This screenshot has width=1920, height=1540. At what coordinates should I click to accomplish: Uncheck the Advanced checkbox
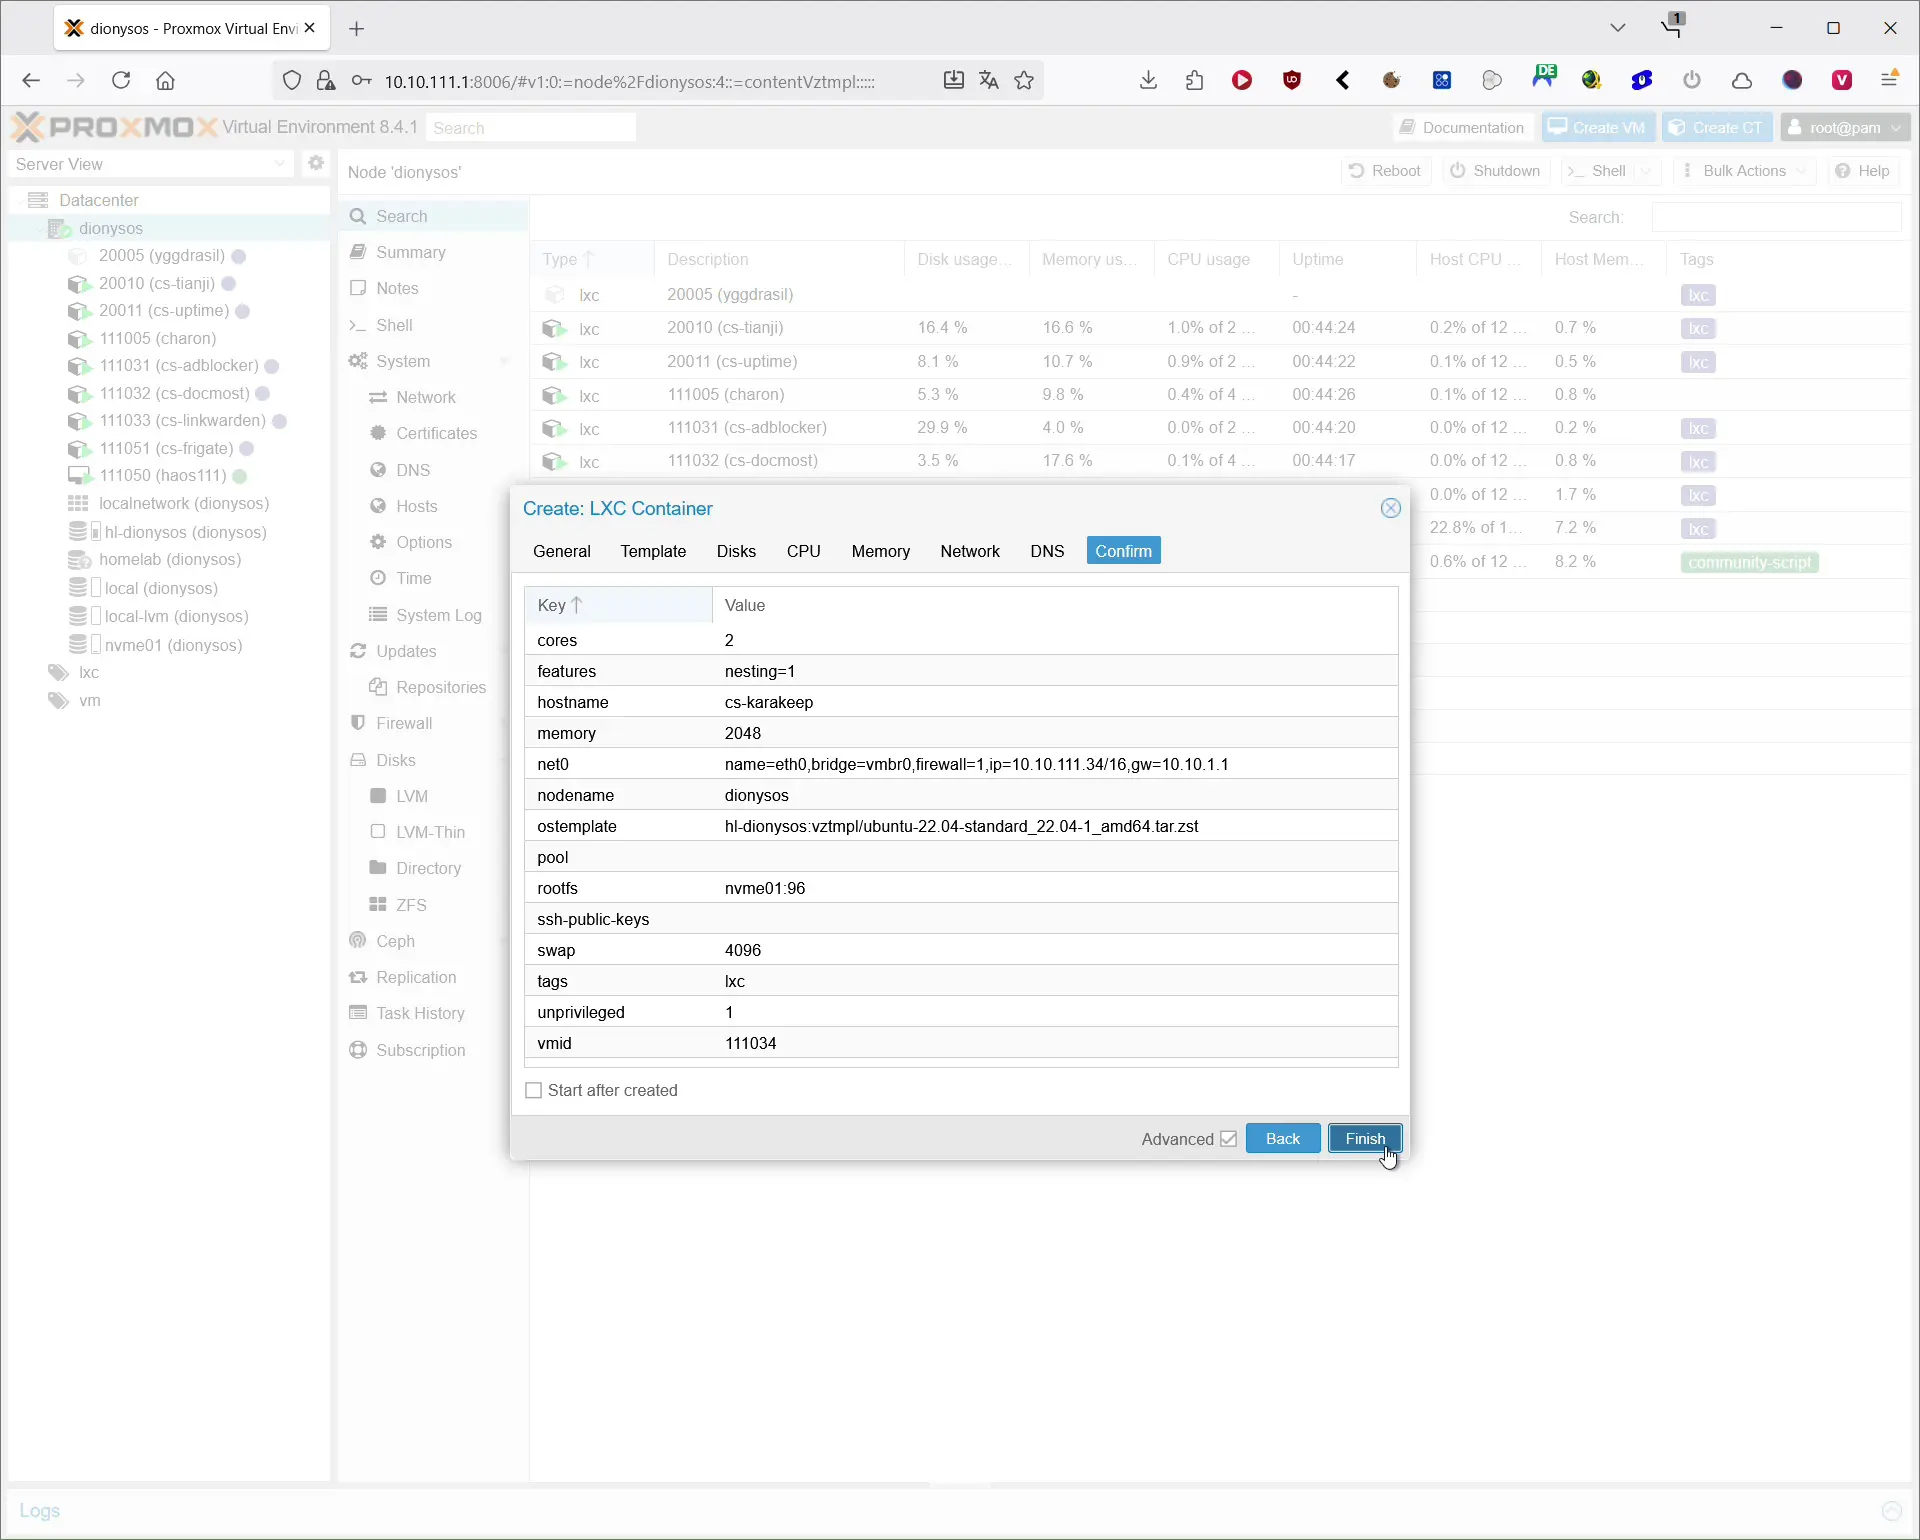1228,1139
